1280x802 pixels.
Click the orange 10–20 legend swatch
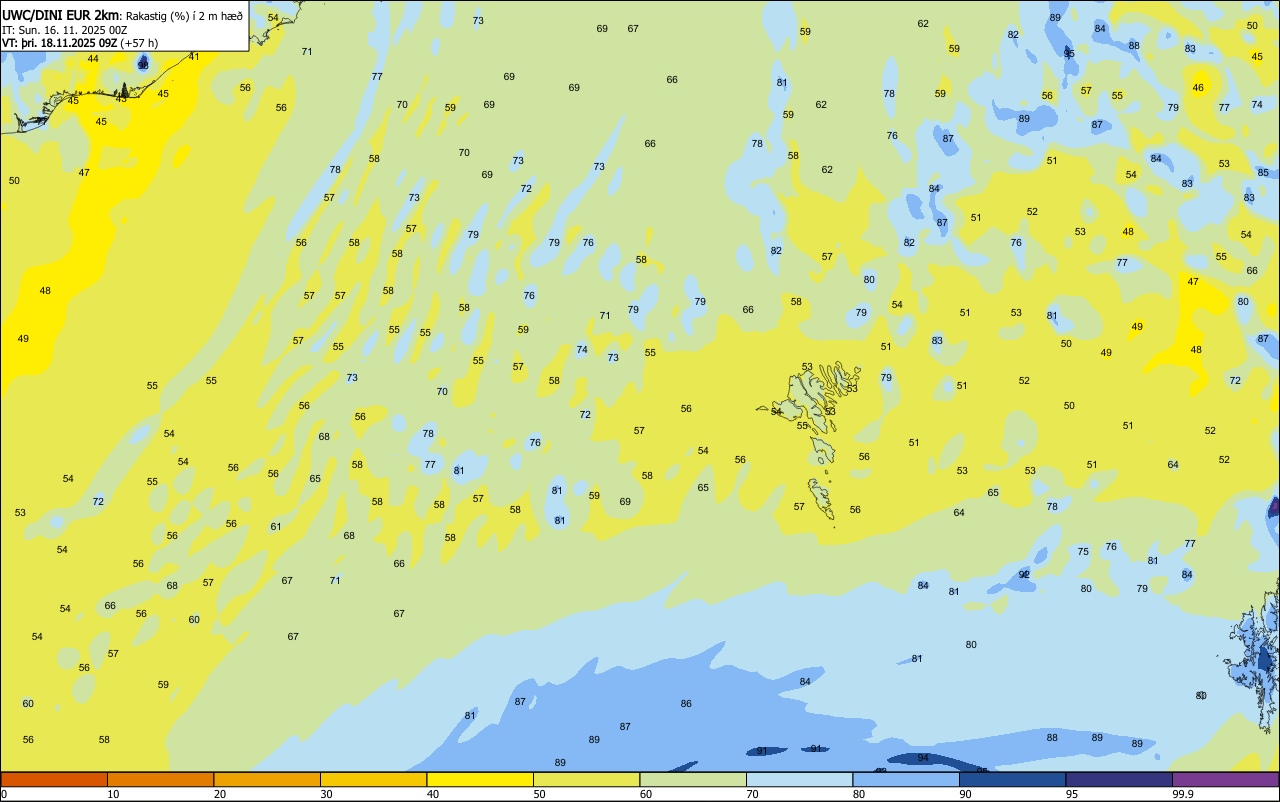click(160, 779)
